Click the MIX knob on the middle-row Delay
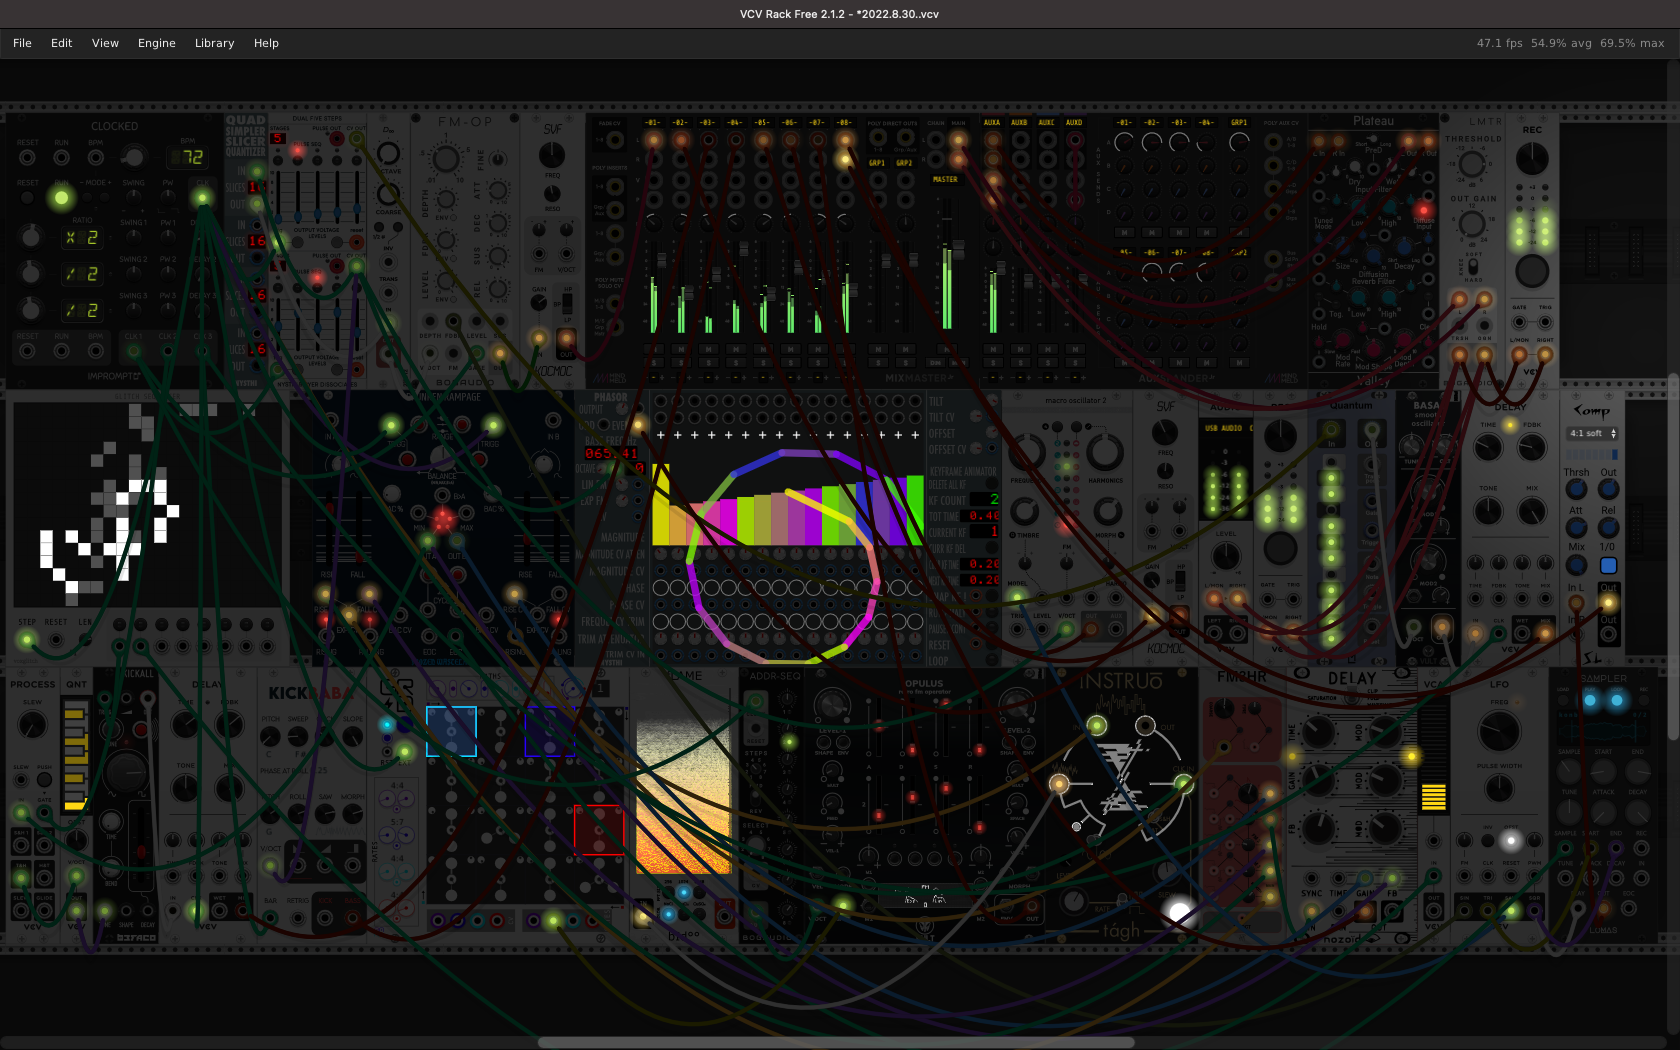The height and width of the screenshot is (1050, 1680). click(x=1532, y=511)
